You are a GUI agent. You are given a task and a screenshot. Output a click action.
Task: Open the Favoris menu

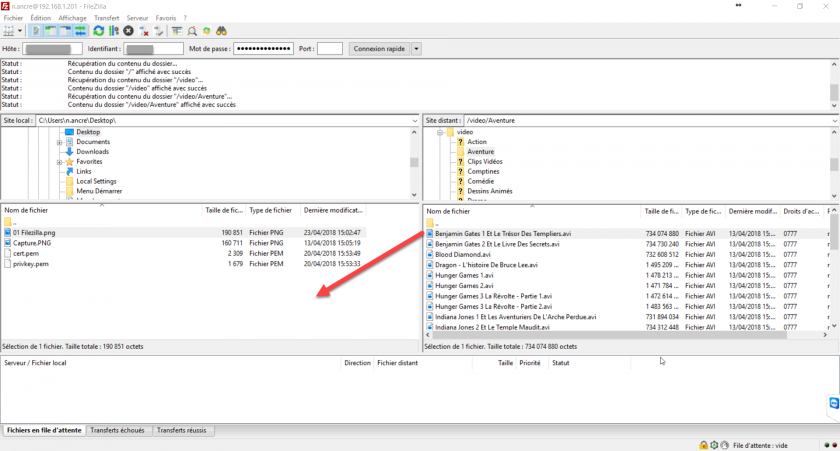click(166, 18)
